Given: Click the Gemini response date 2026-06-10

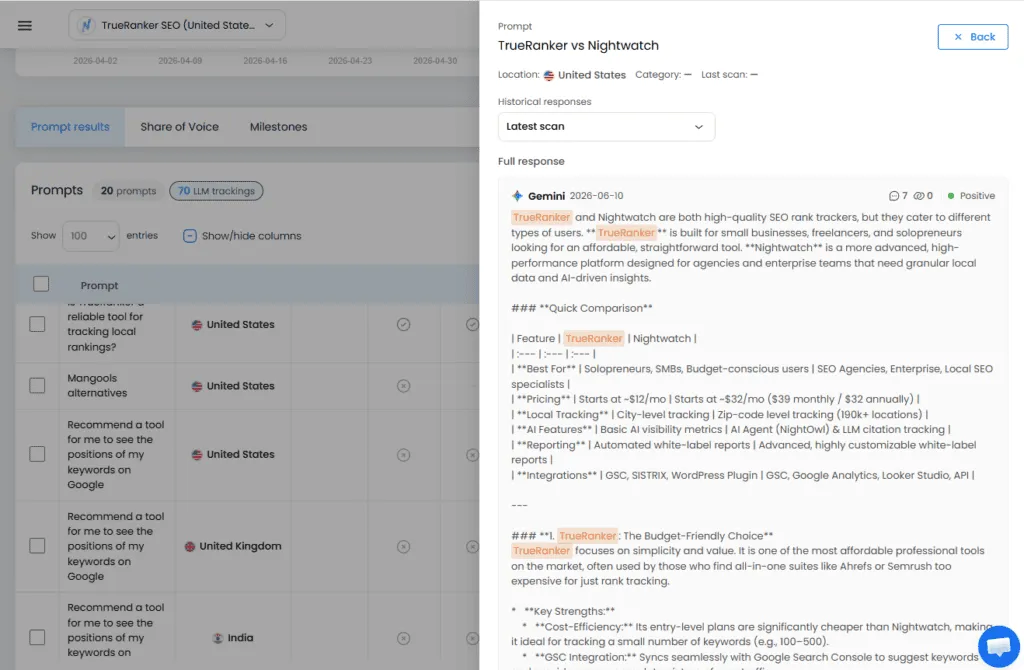Looking at the screenshot, I should [x=596, y=196].
